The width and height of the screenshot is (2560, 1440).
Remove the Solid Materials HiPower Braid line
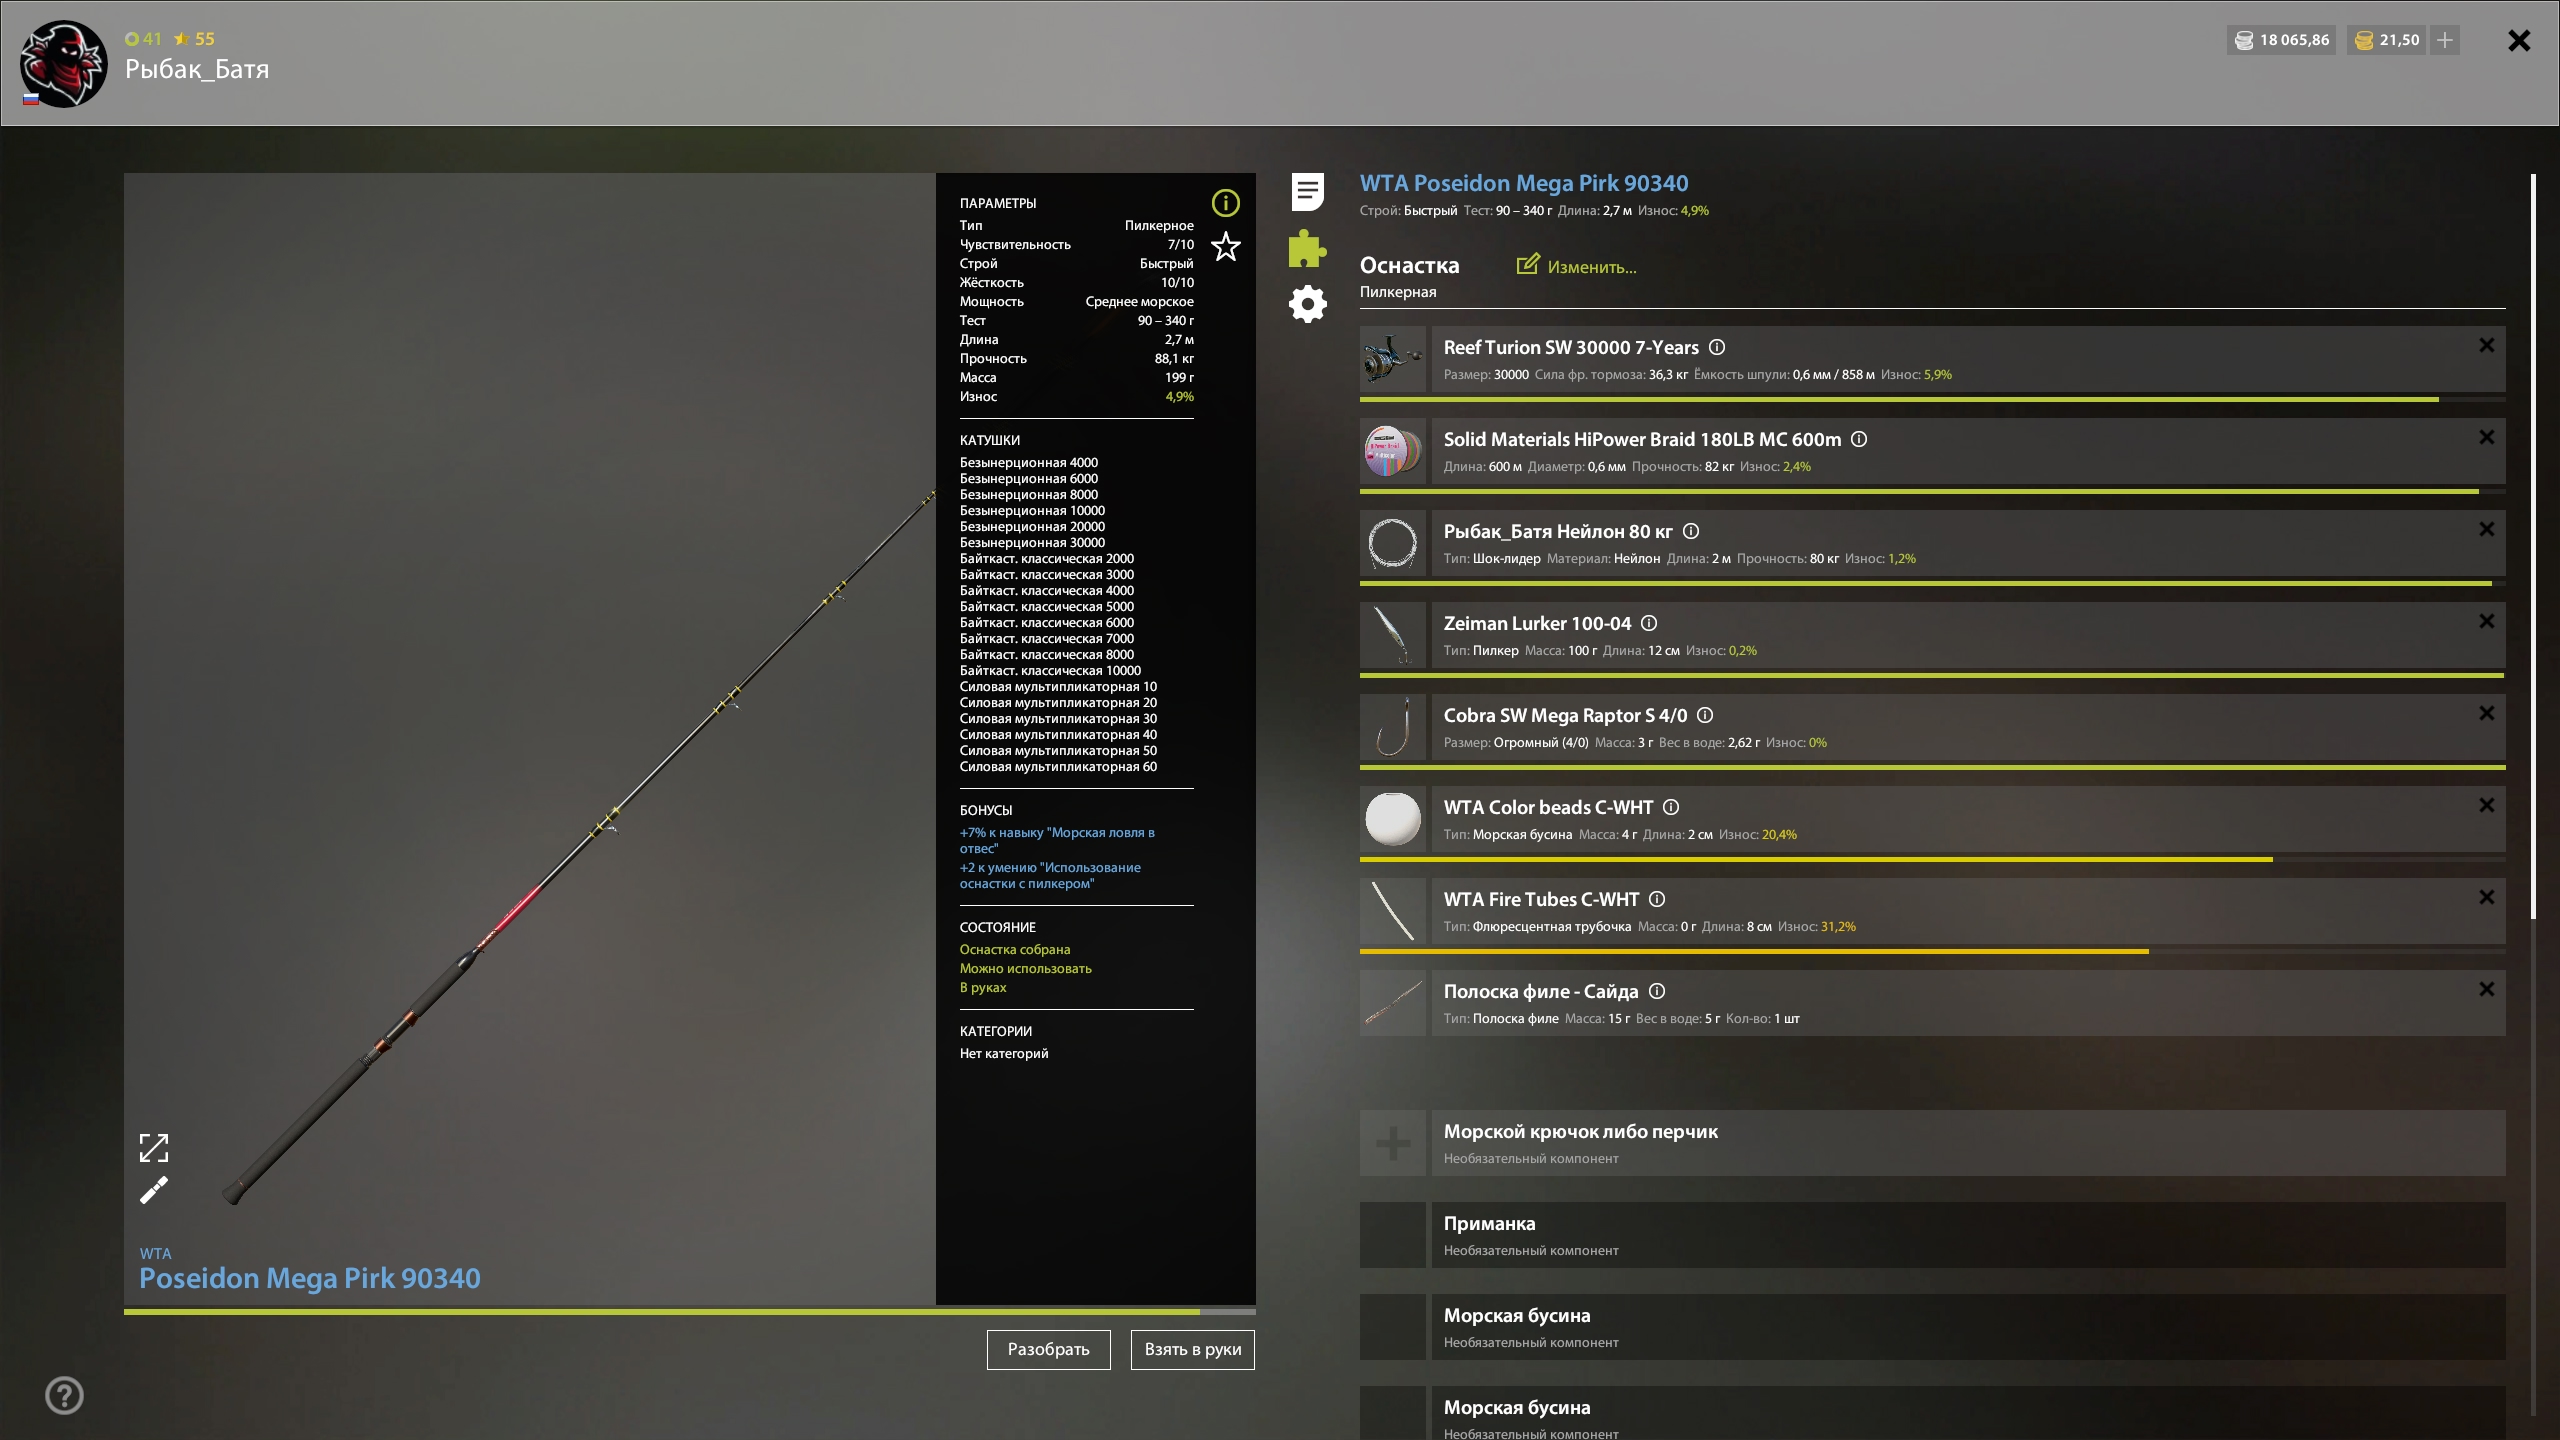tap(2486, 437)
